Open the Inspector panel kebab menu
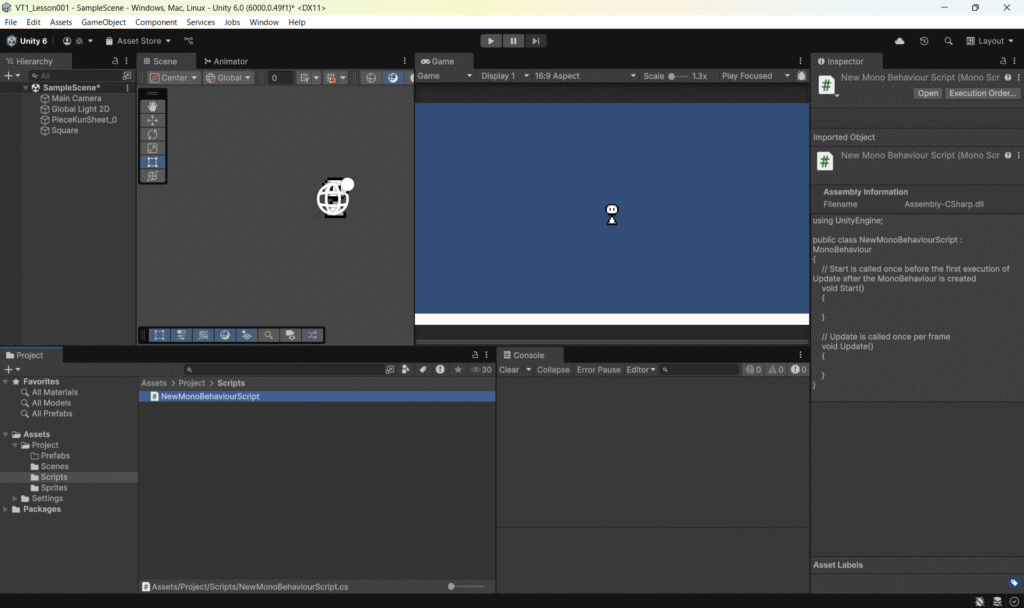This screenshot has height=608, width=1024. pos(1014,61)
